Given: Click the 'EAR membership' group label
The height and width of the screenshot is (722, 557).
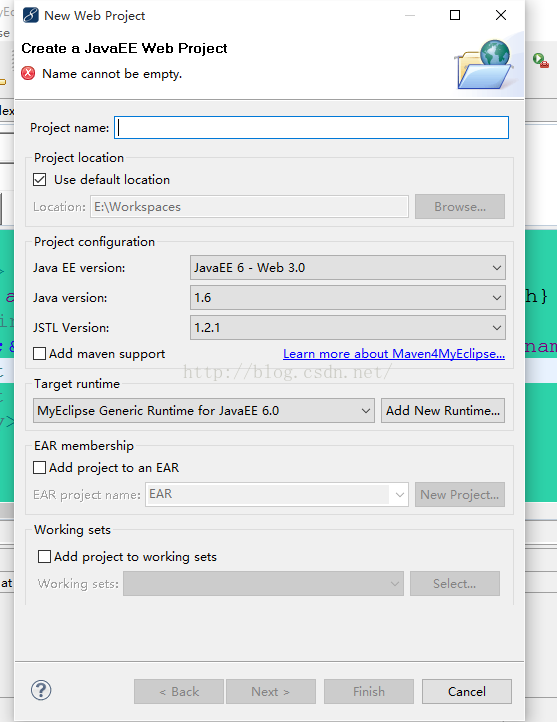Looking at the screenshot, I should click(84, 446).
